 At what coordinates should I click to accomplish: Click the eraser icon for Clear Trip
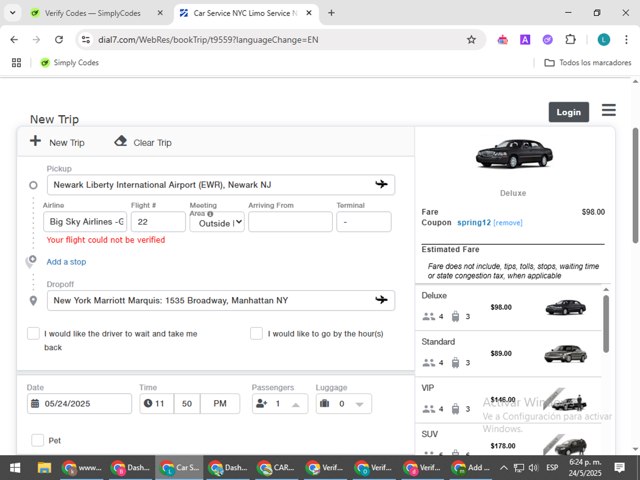click(x=120, y=141)
